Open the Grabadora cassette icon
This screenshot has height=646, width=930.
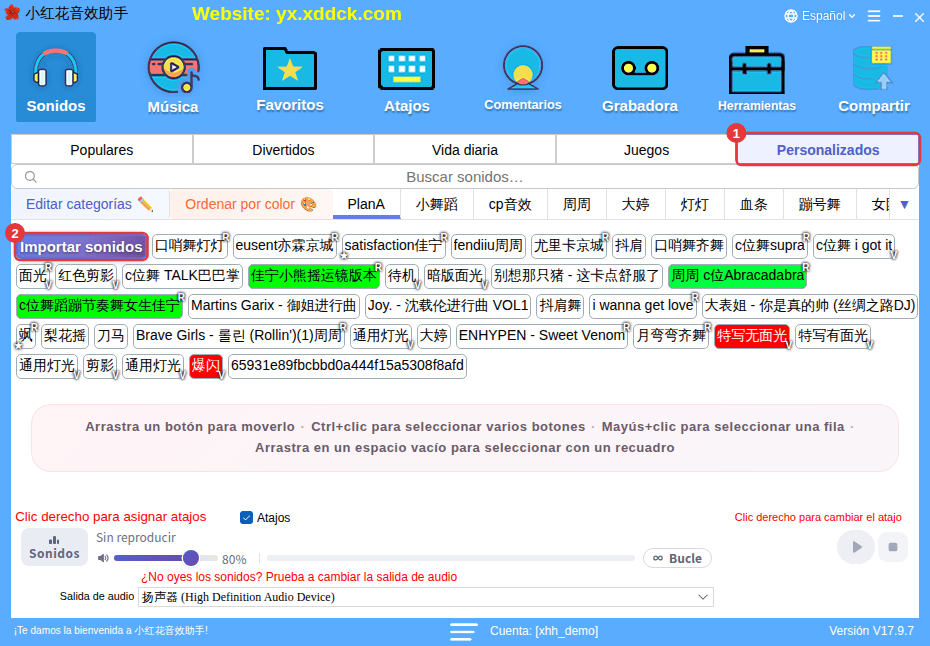click(640, 77)
